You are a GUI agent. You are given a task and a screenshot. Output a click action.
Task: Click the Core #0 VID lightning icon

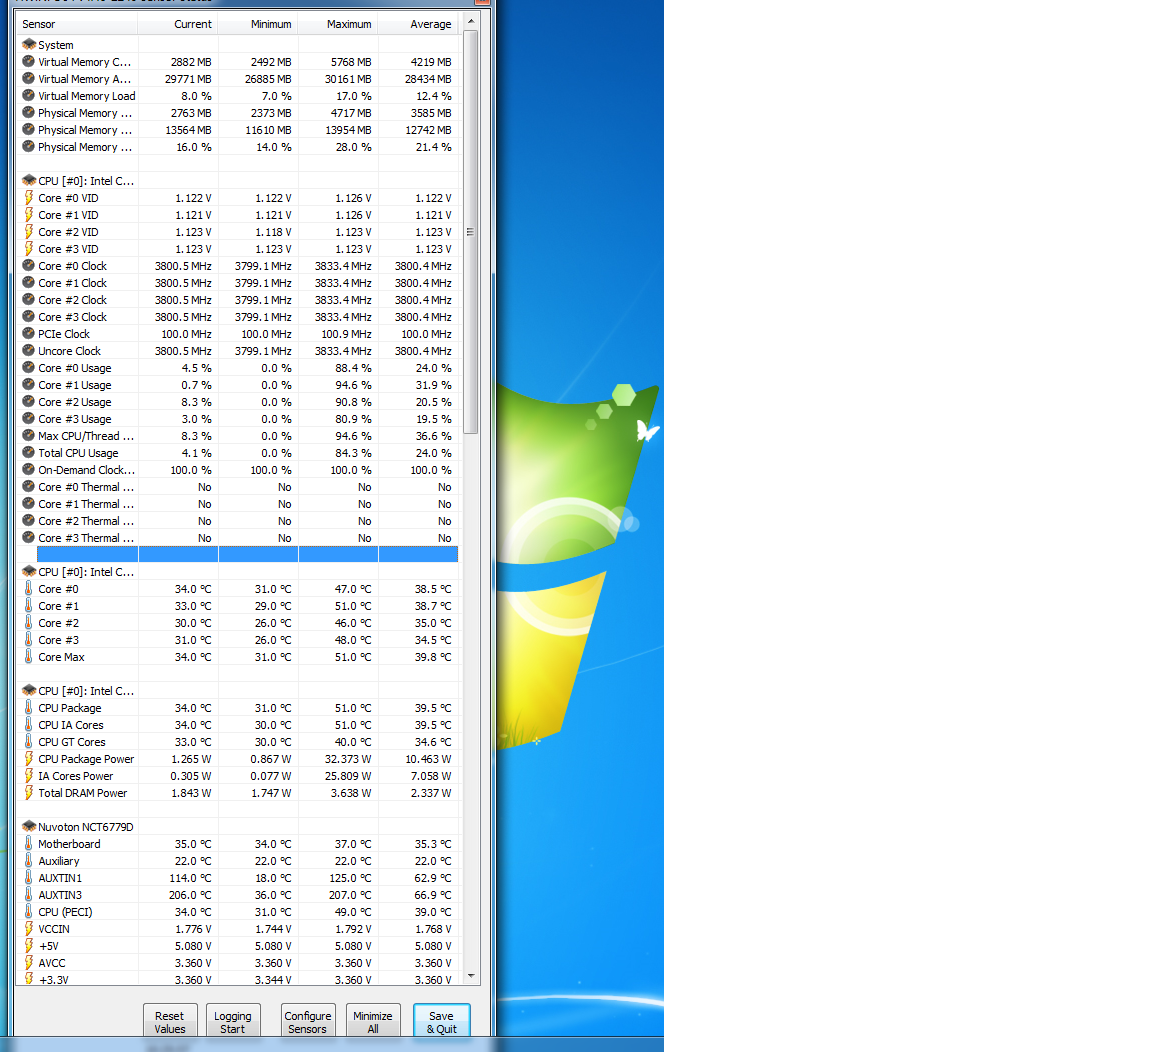coord(29,198)
